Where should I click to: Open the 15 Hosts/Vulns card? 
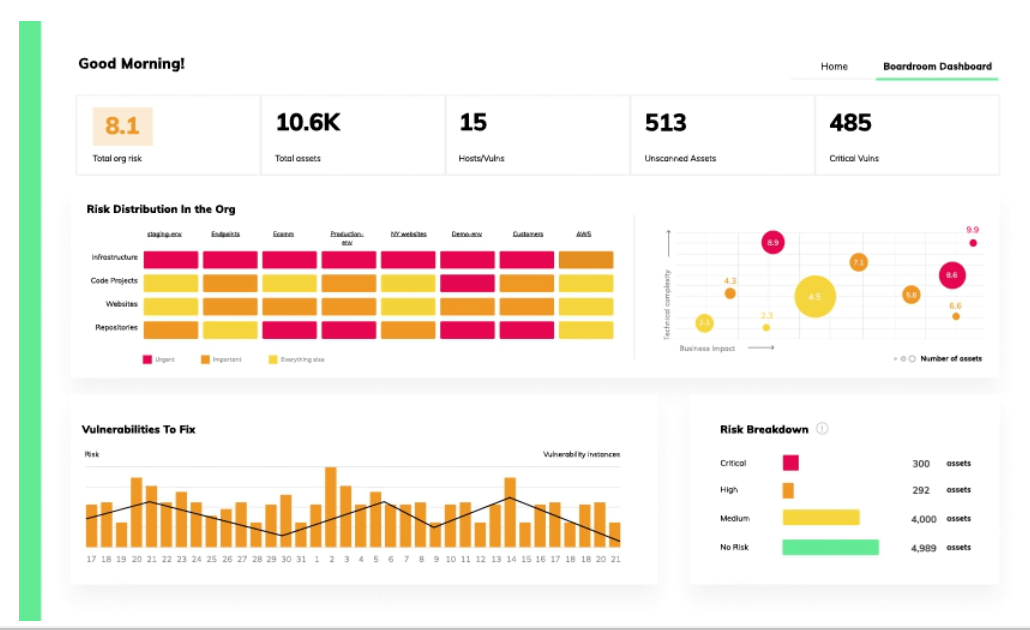(x=537, y=135)
